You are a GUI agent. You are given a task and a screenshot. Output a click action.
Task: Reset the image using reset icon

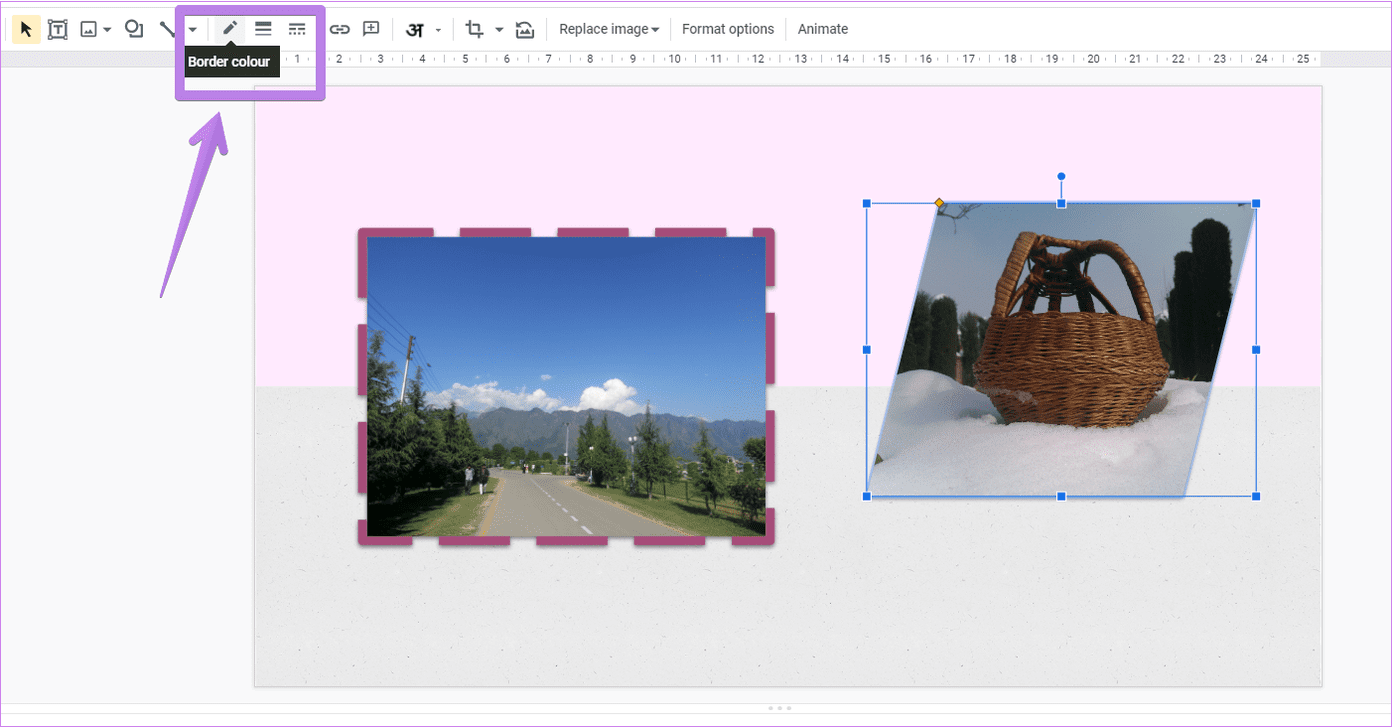tap(525, 30)
